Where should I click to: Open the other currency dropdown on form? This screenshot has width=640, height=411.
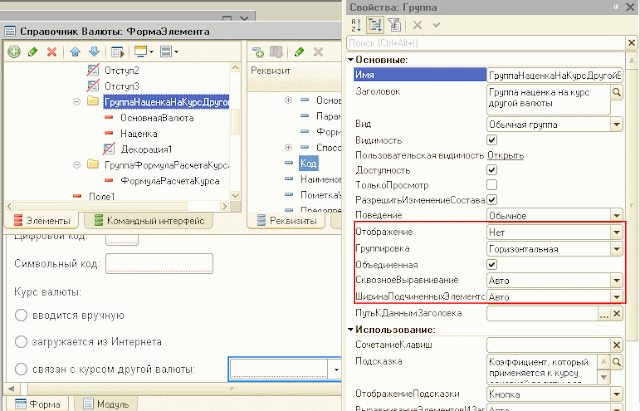click(x=336, y=369)
